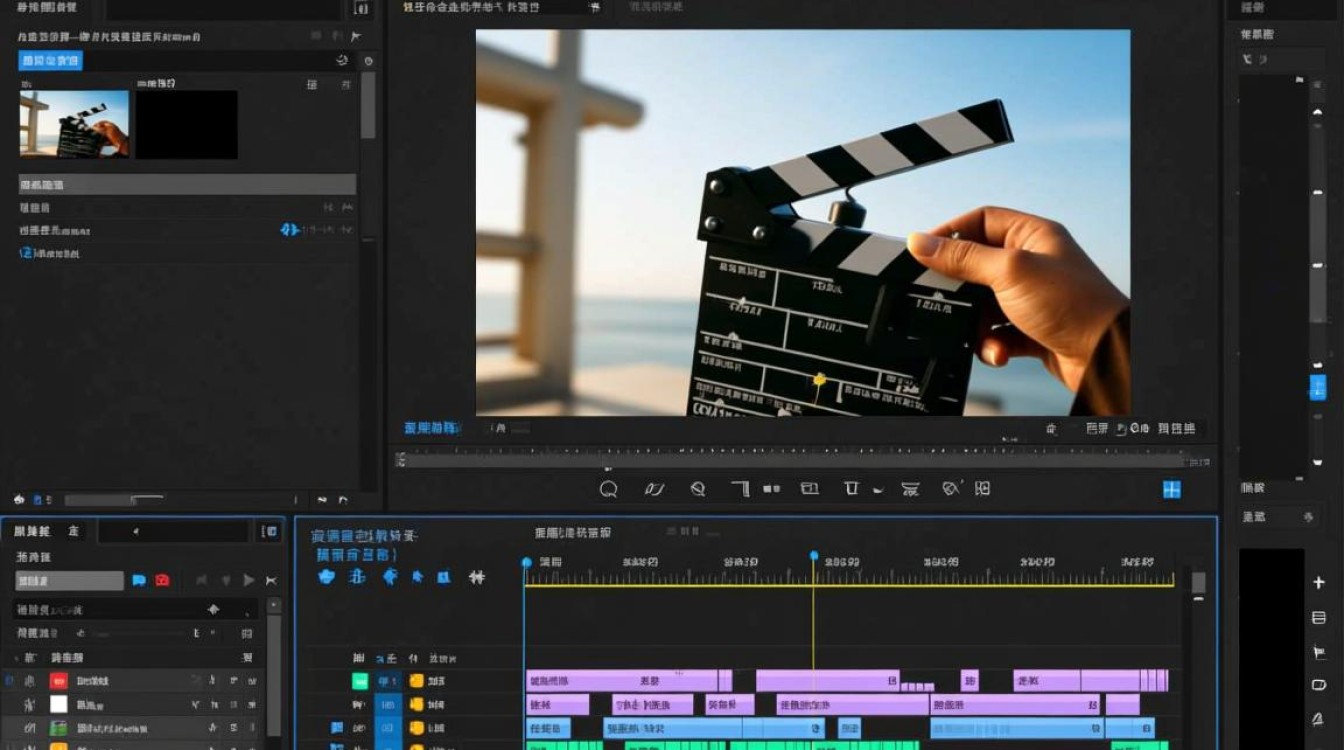Viewport: 1344px width, 750px height.
Task: Select the first blue tool icon above the track headers
Action: coord(326,577)
